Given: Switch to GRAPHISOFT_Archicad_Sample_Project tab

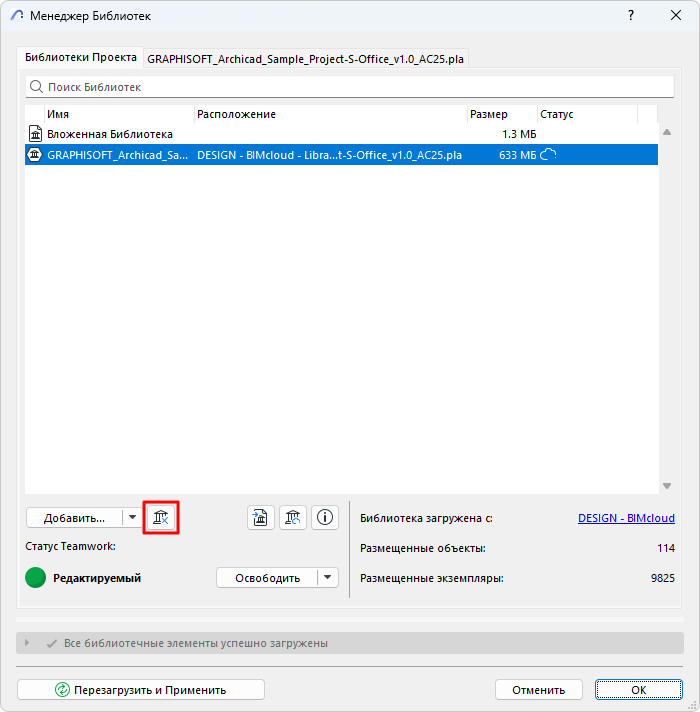Looking at the screenshot, I should (306, 59).
